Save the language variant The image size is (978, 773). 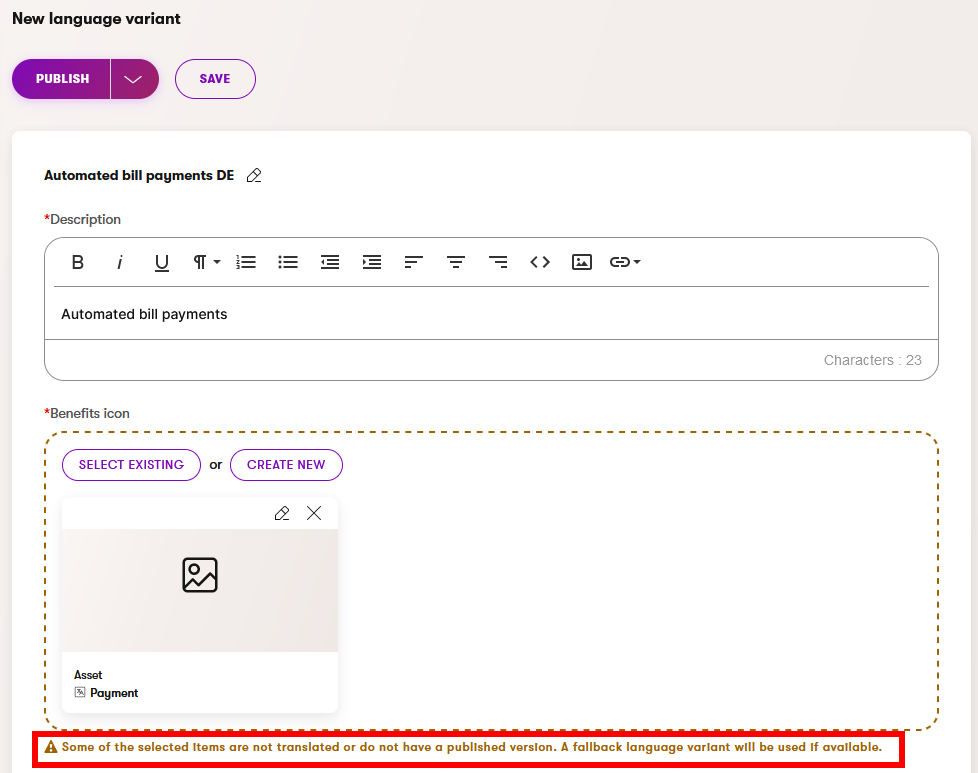click(215, 79)
